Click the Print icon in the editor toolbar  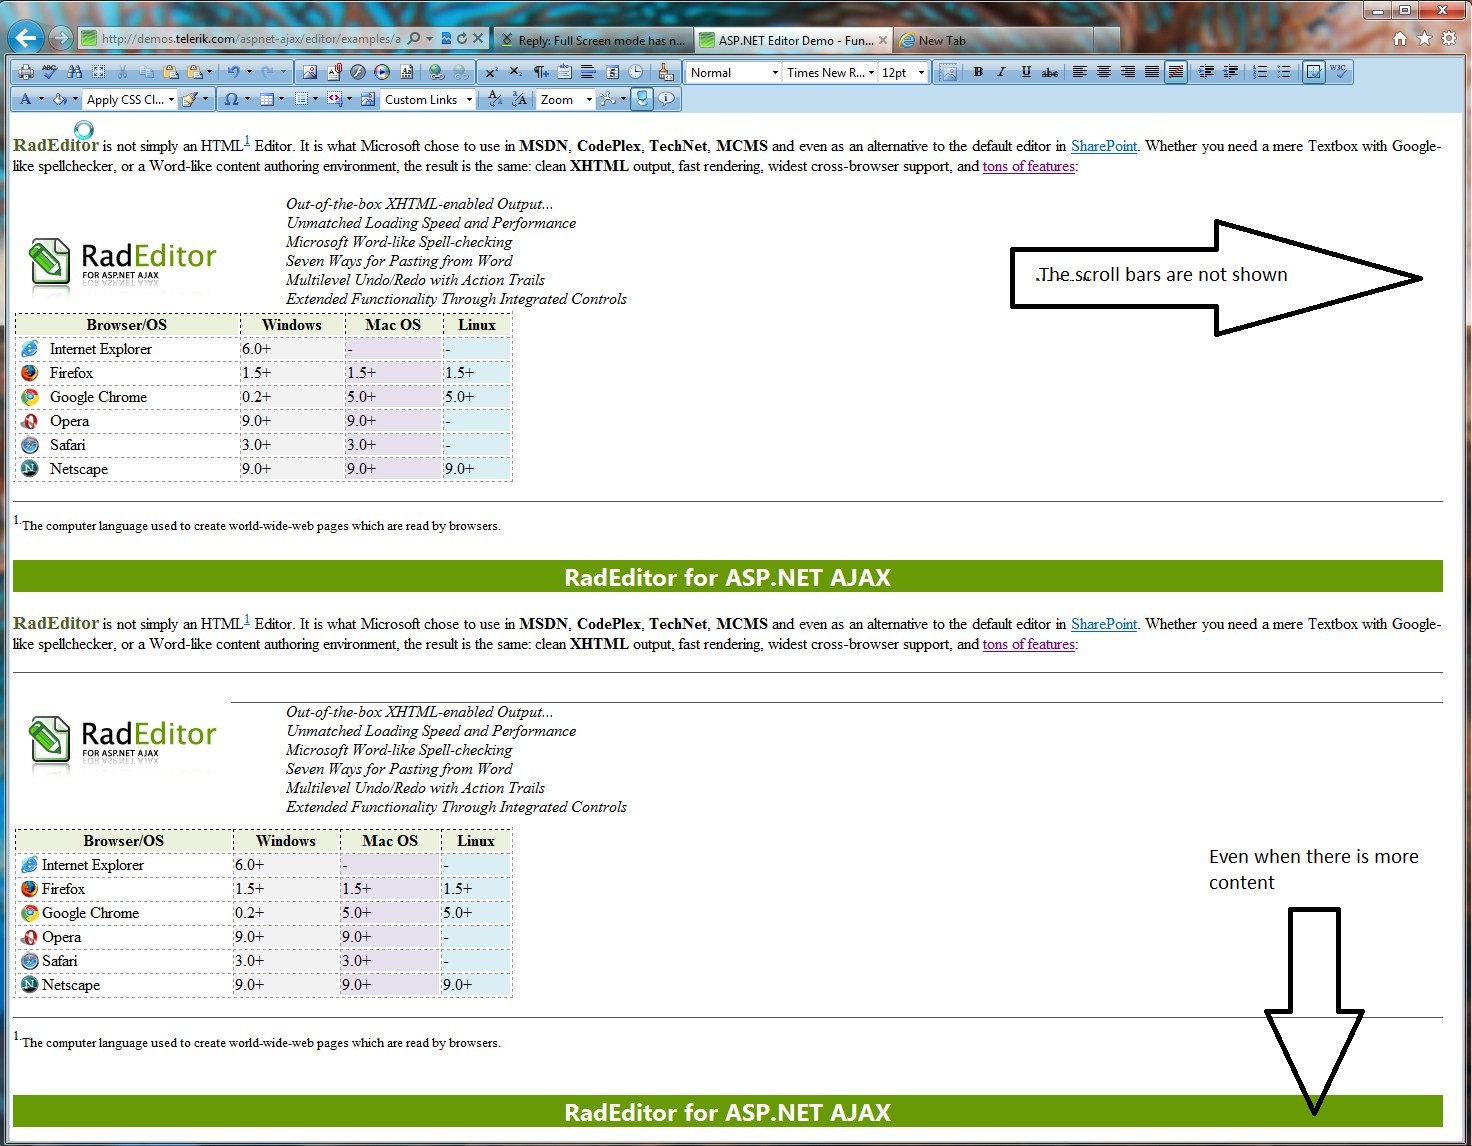[26, 72]
